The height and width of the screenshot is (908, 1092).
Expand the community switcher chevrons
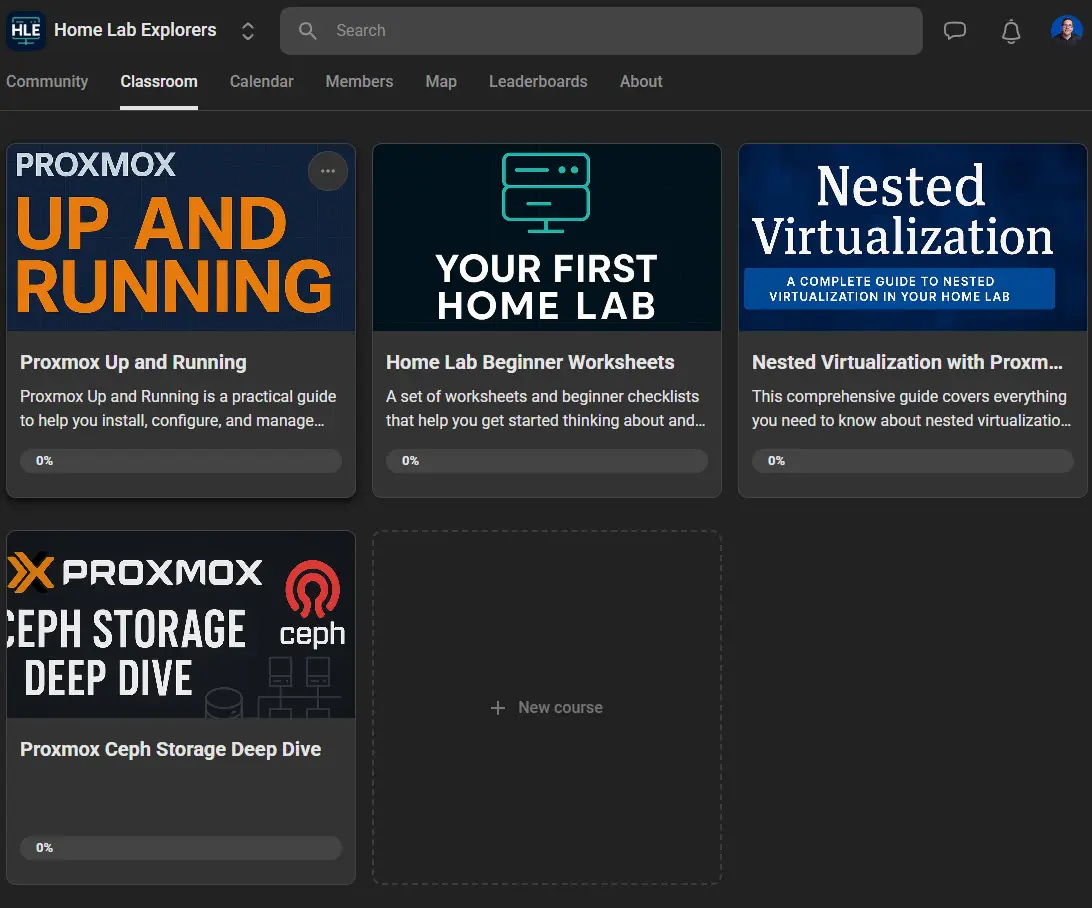[x=247, y=31]
